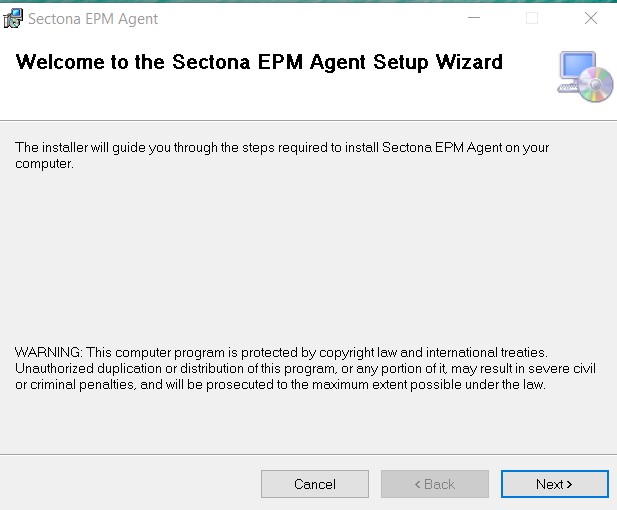This screenshot has height=510, width=617.
Task: Click the CD disc in the banner graphic
Action: point(597,86)
